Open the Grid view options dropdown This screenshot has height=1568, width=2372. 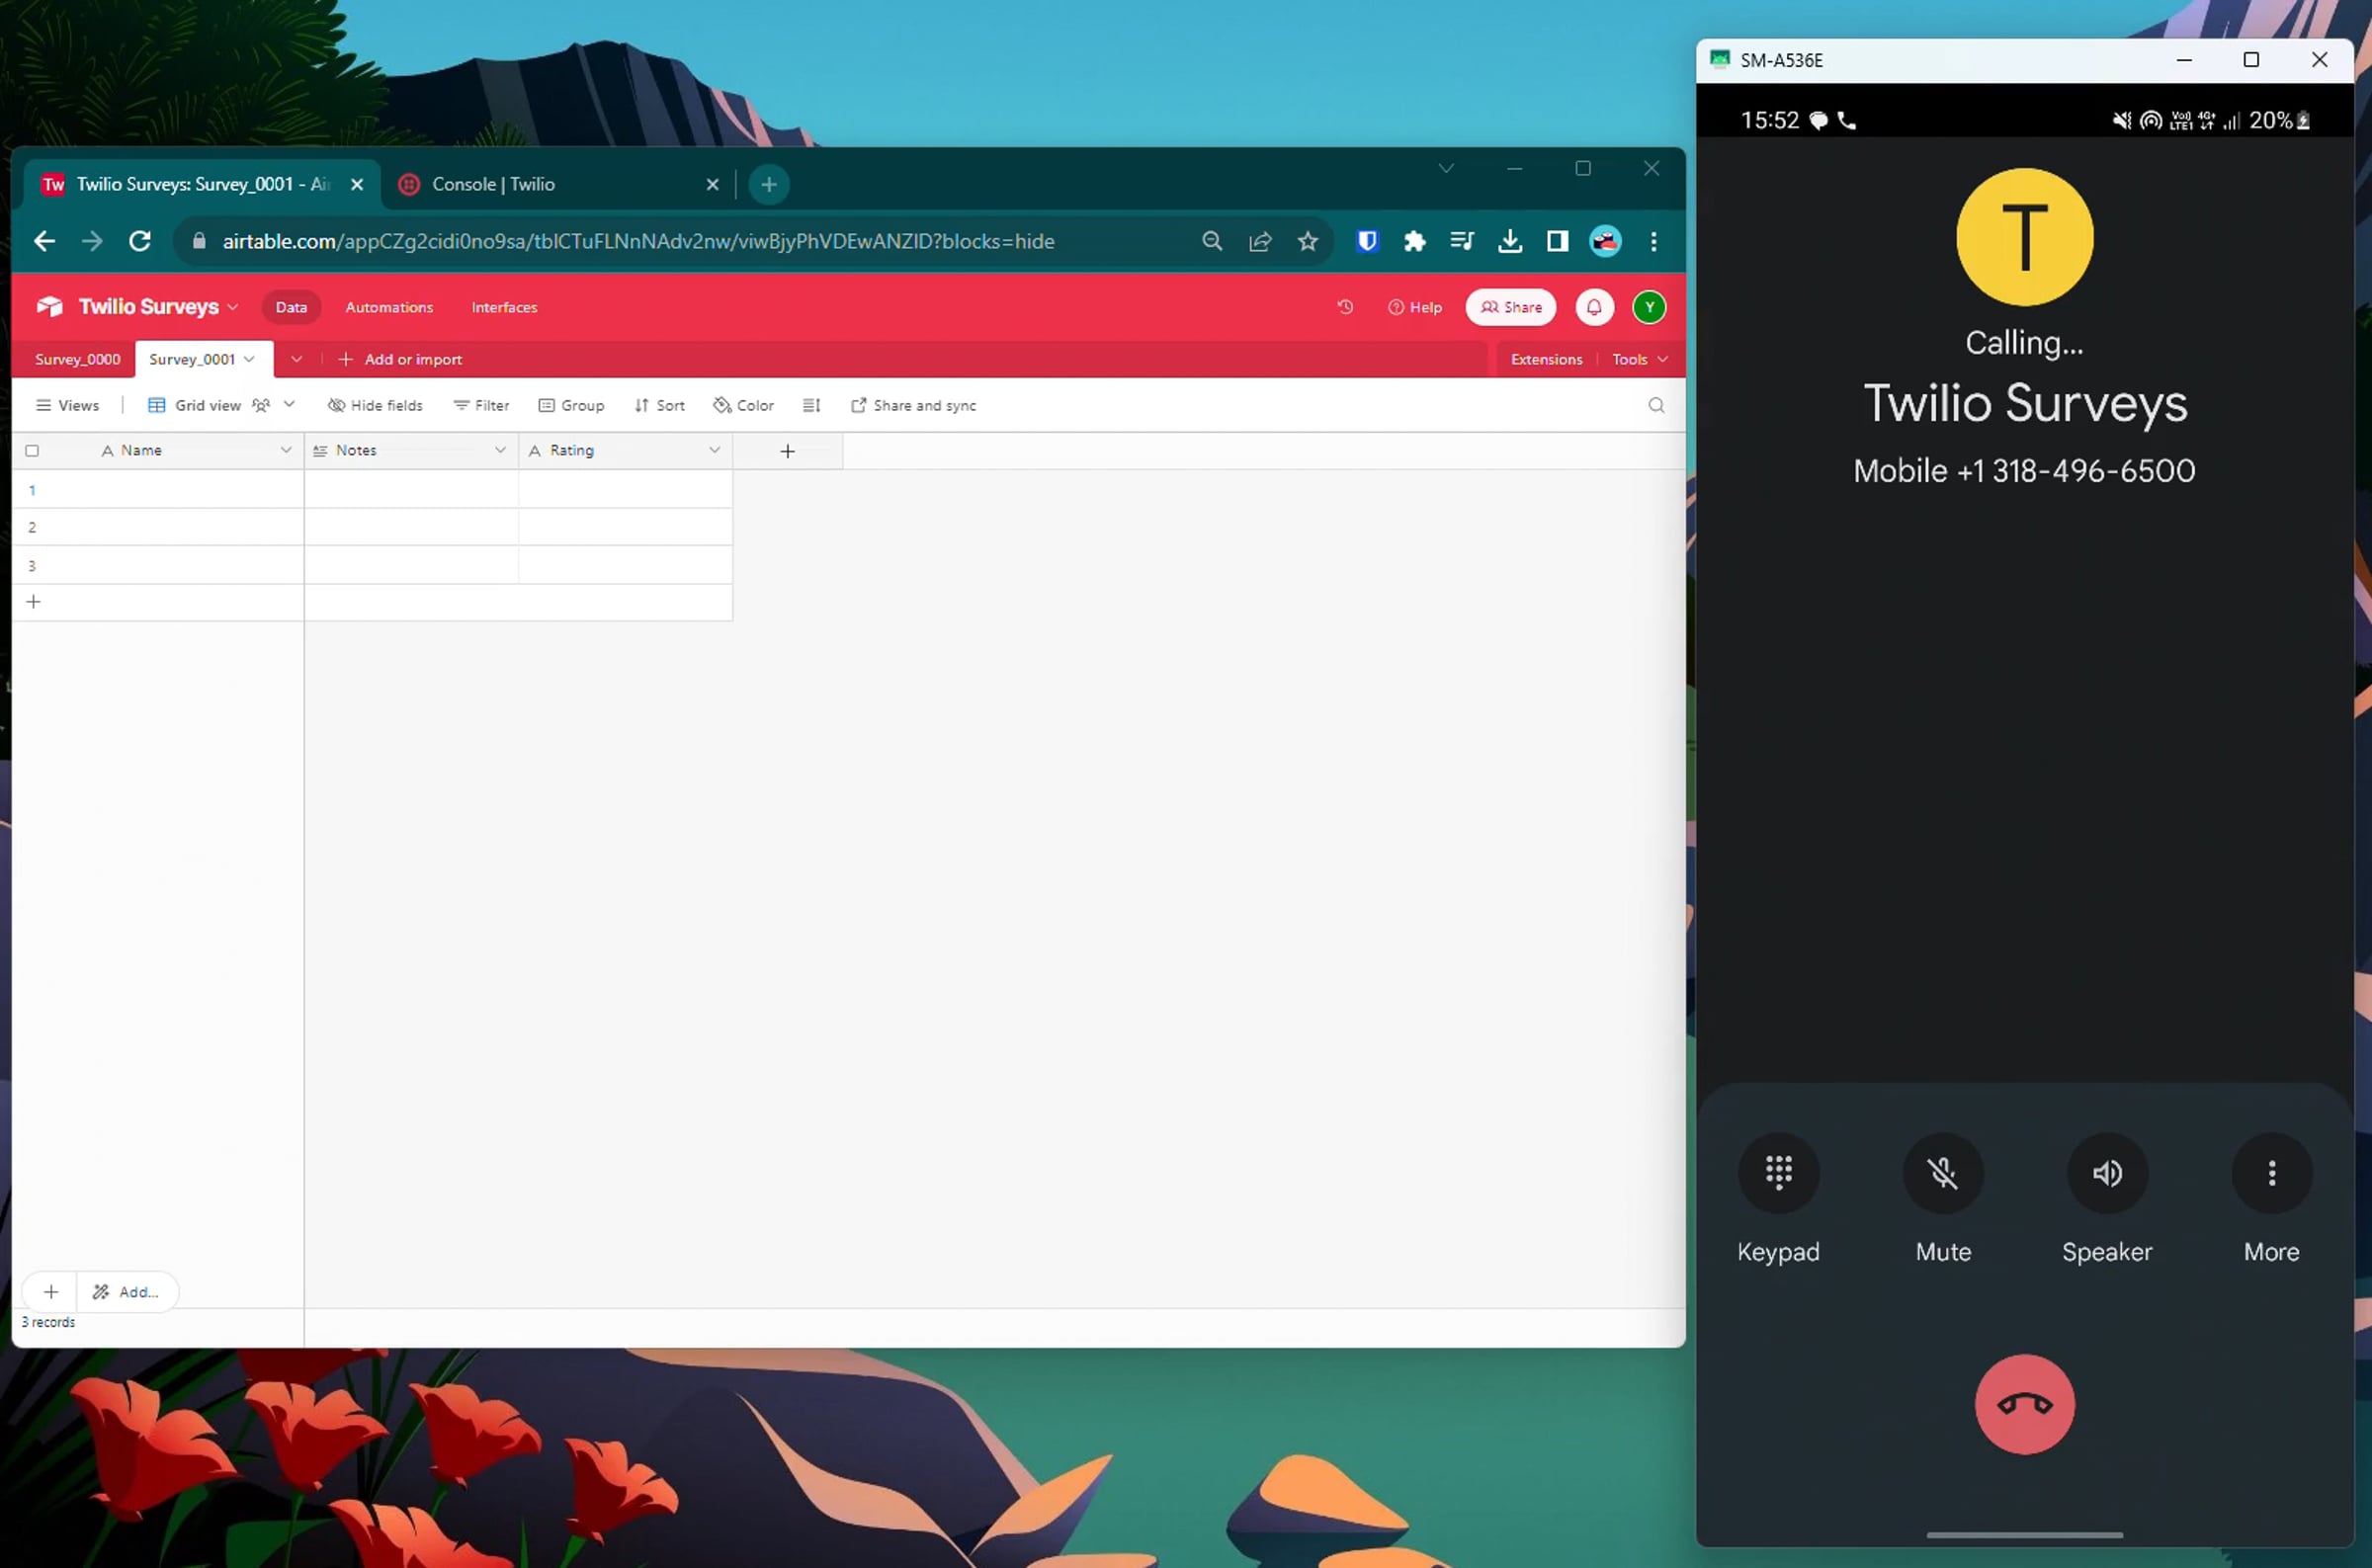(289, 405)
